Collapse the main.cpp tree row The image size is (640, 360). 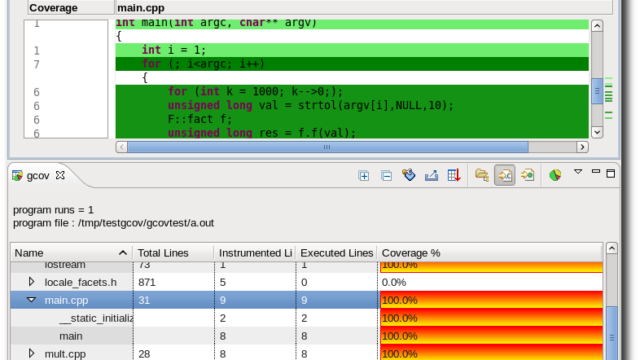coord(31,300)
